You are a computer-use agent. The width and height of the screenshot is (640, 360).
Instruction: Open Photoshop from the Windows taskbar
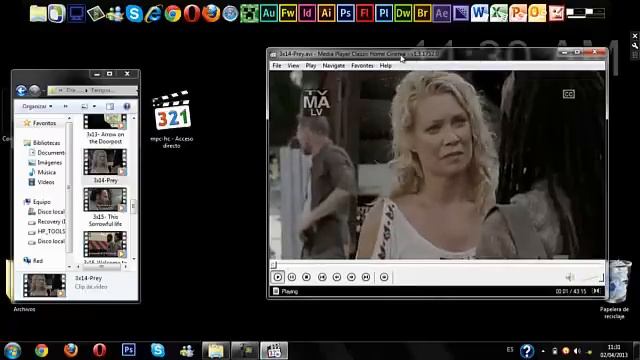pyautogui.click(x=129, y=350)
